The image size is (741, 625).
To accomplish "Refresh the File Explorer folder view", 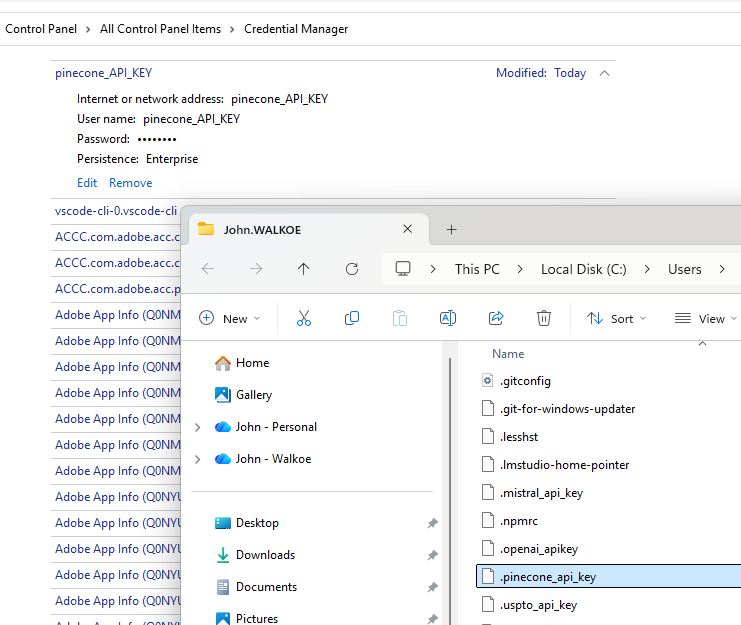I will coord(352,269).
